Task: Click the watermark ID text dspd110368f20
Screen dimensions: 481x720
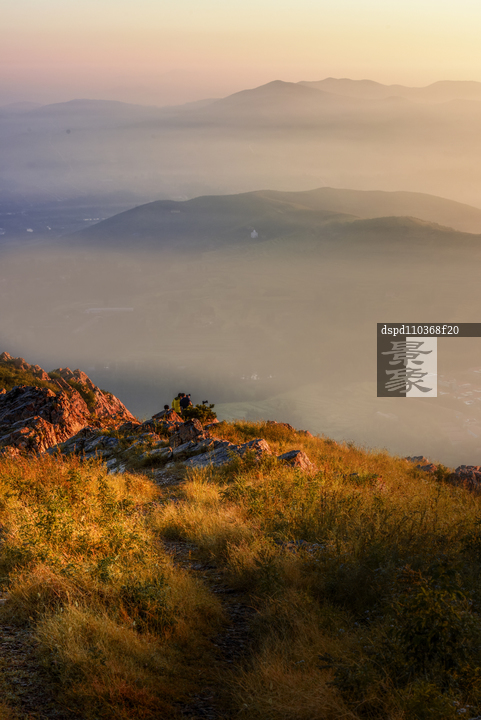Action: [419, 330]
